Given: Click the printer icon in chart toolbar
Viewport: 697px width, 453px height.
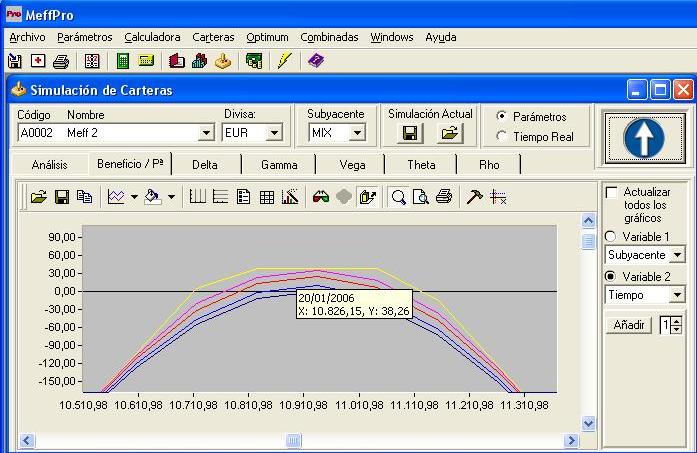Looking at the screenshot, I should [x=444, y=196].
